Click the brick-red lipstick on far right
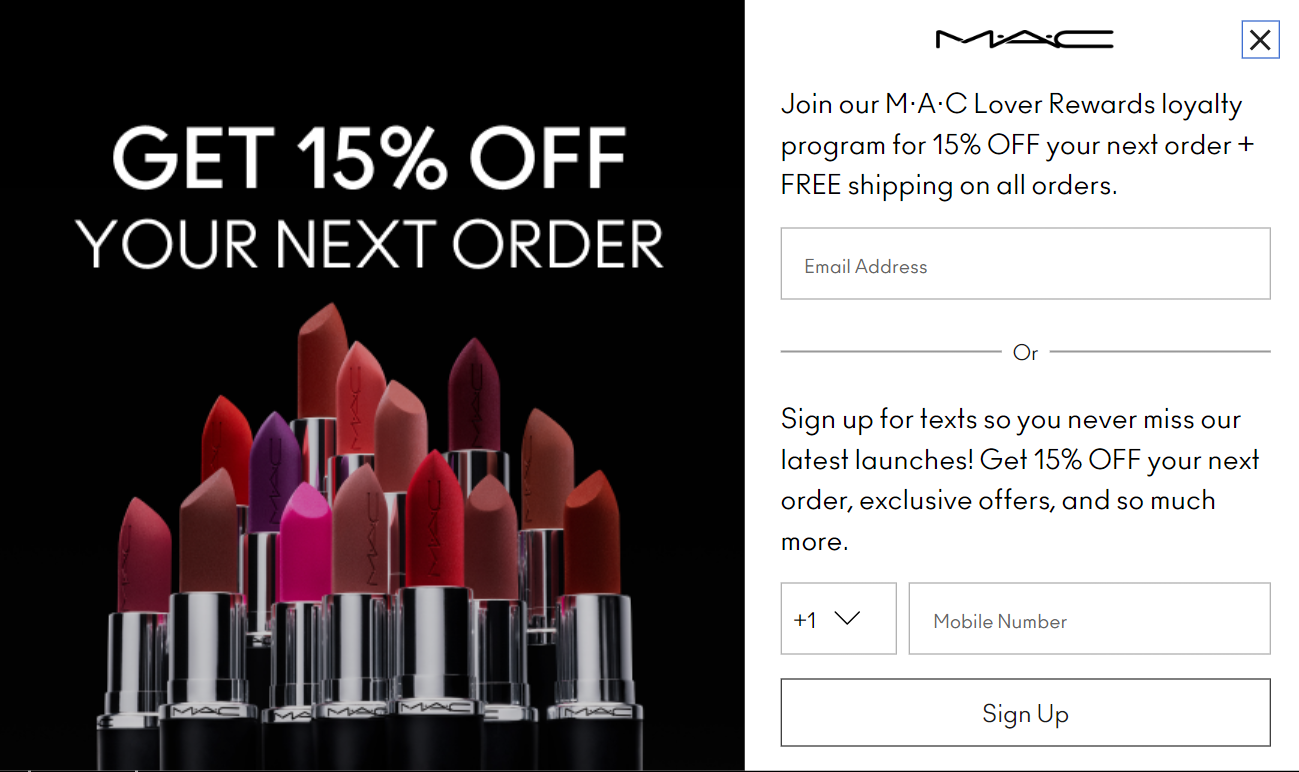This screenshot has height=772, width=1299. coord(592,535)
